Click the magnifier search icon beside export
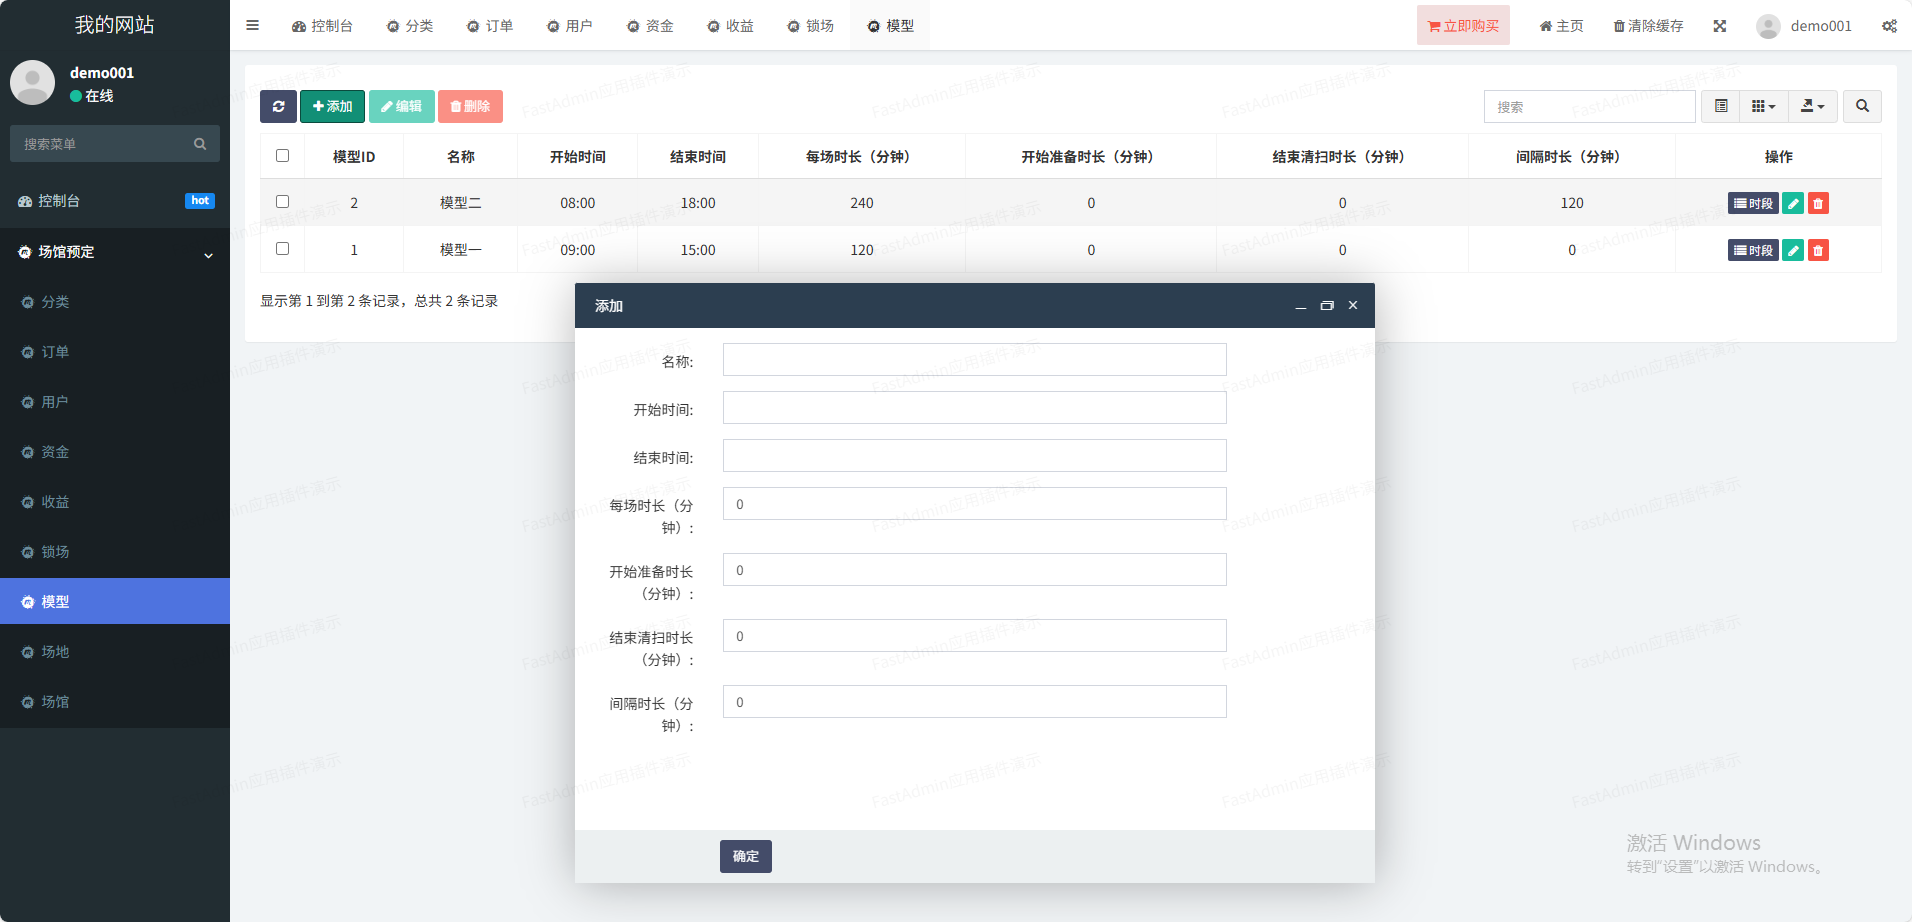This screenshot has width=1912, height=922. (1862, 106)
